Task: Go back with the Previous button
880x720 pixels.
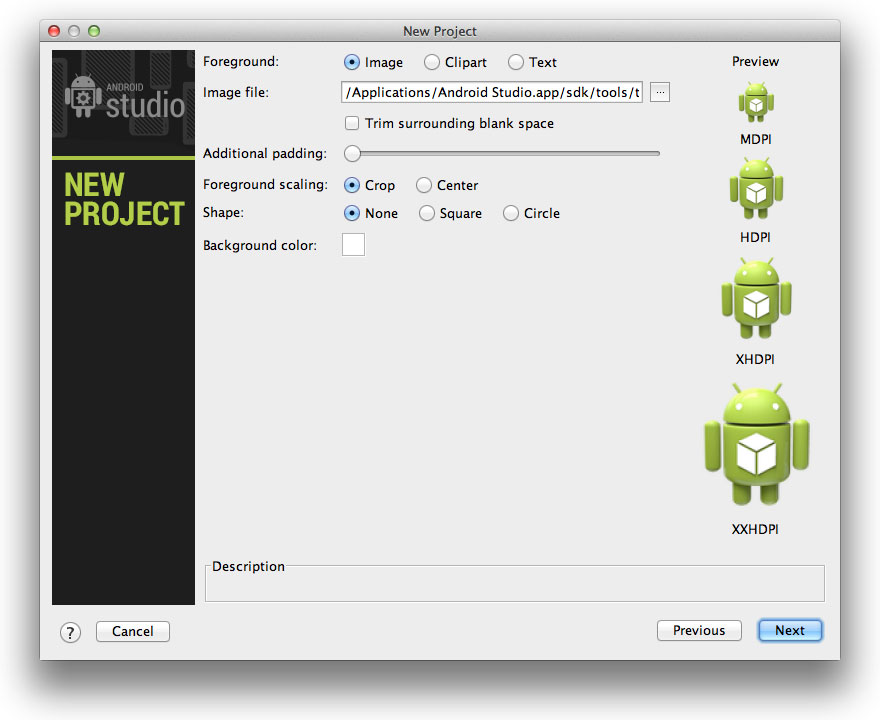Action: point(699,630)
